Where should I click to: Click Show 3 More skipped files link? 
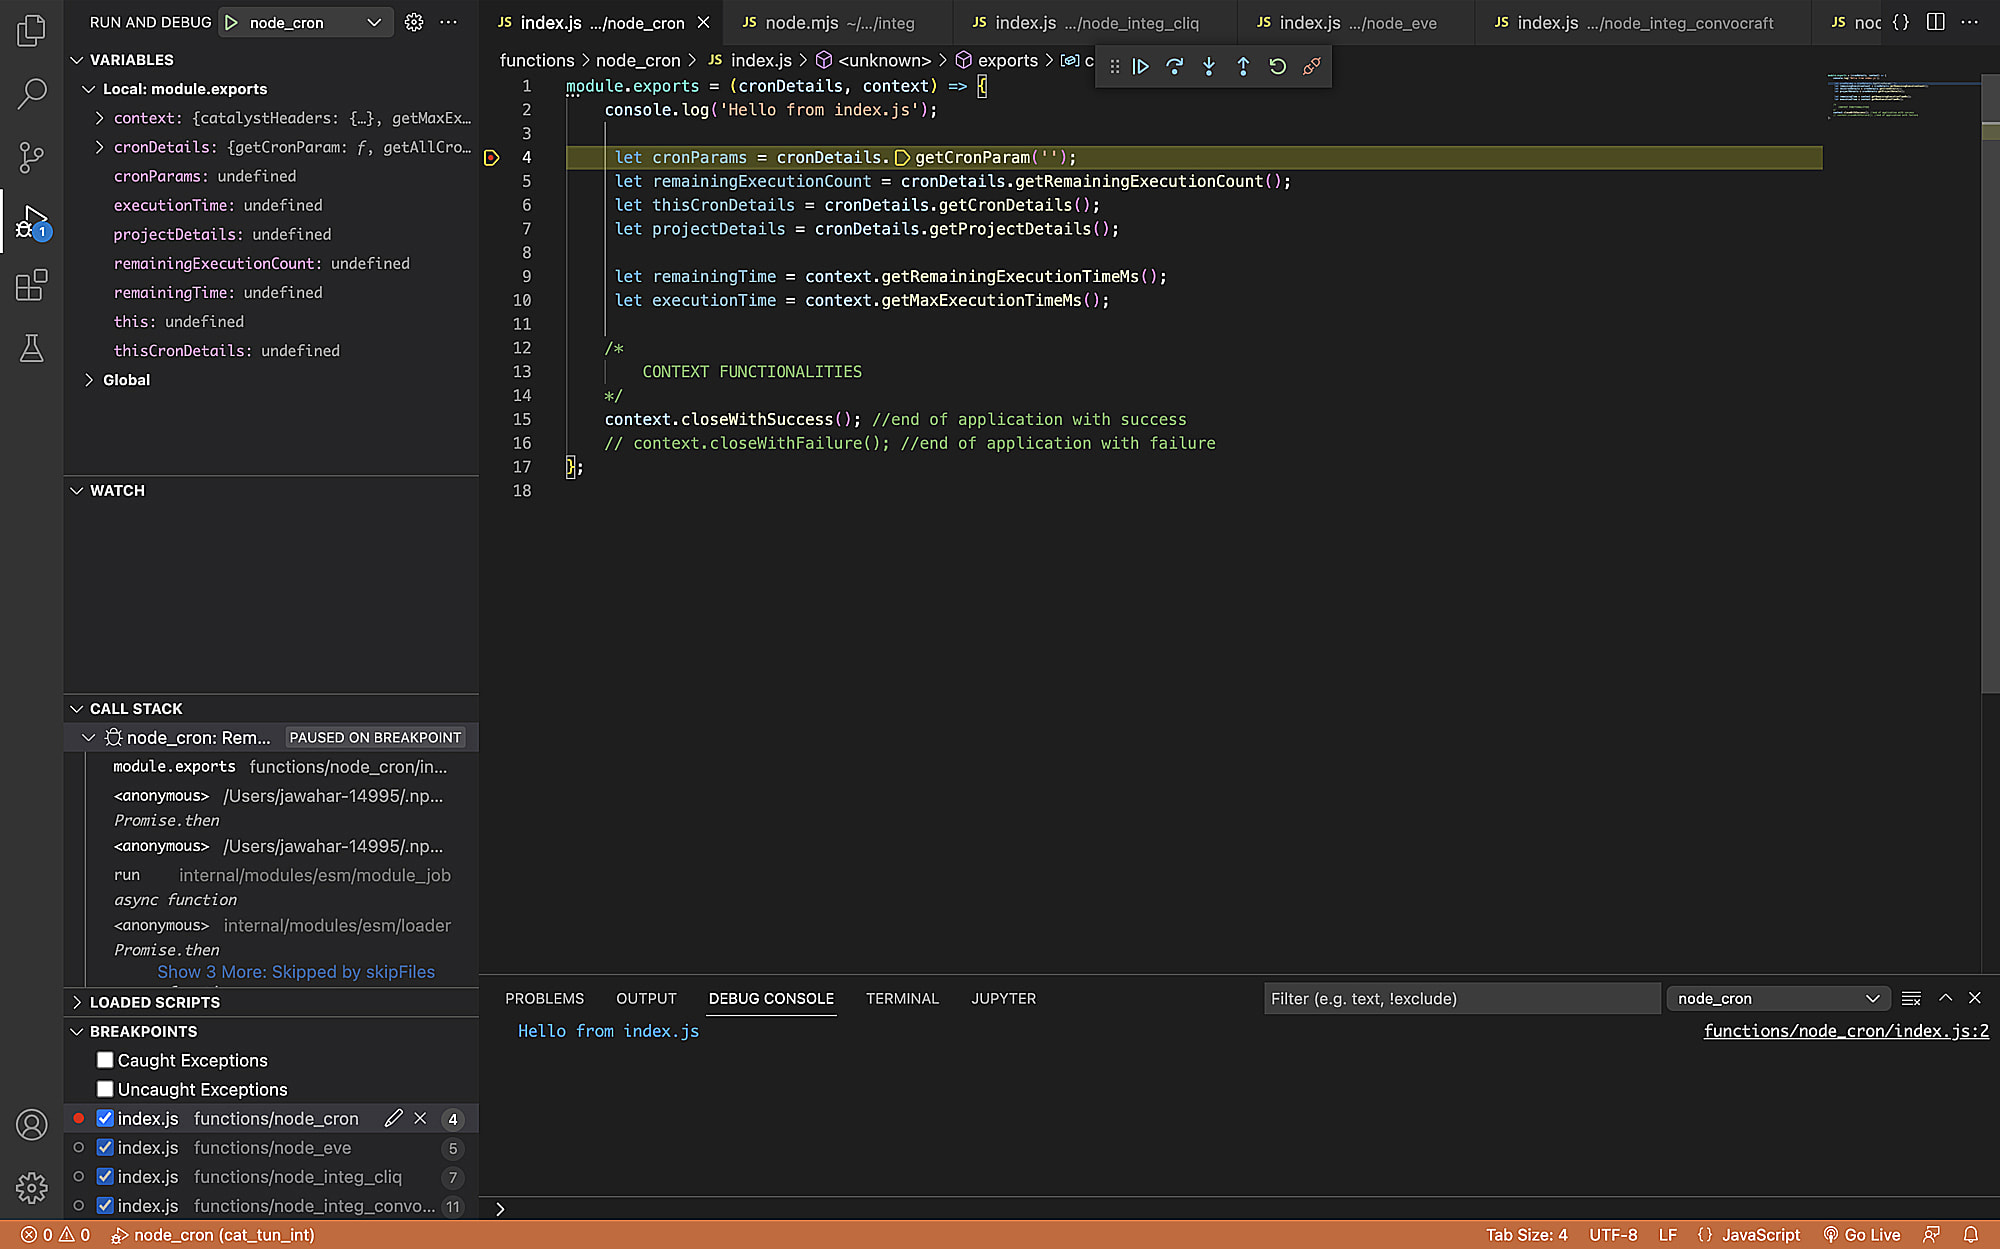(x=296, y=971)
